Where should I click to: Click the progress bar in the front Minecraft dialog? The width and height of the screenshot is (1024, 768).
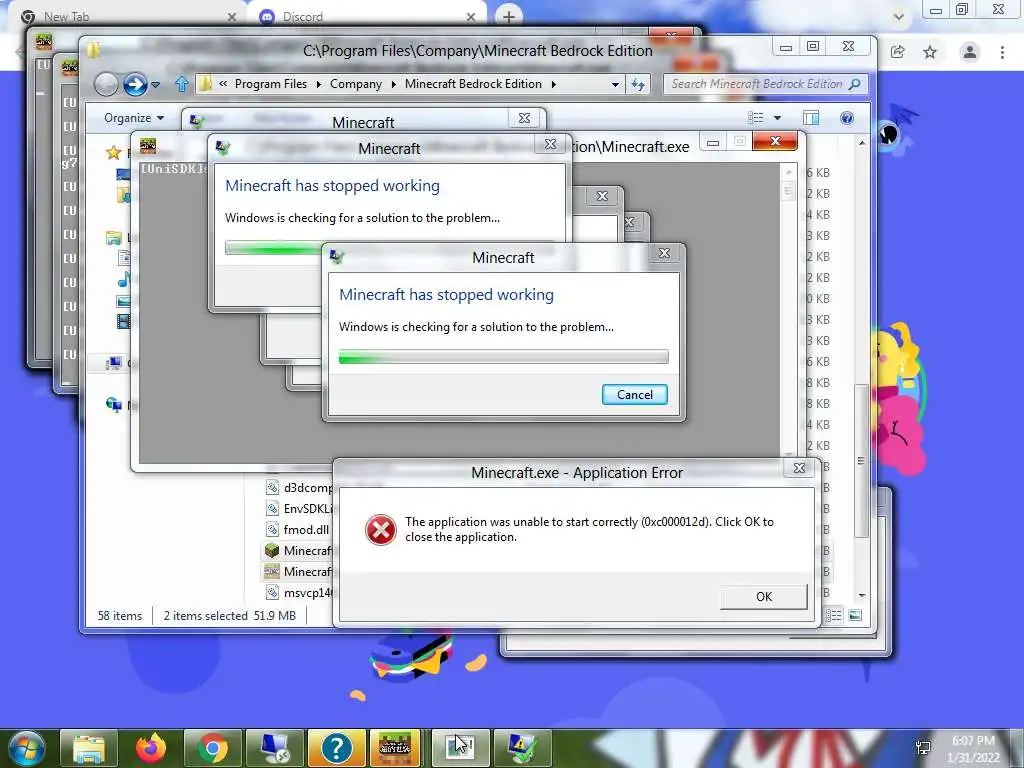(x=504, y=357)
